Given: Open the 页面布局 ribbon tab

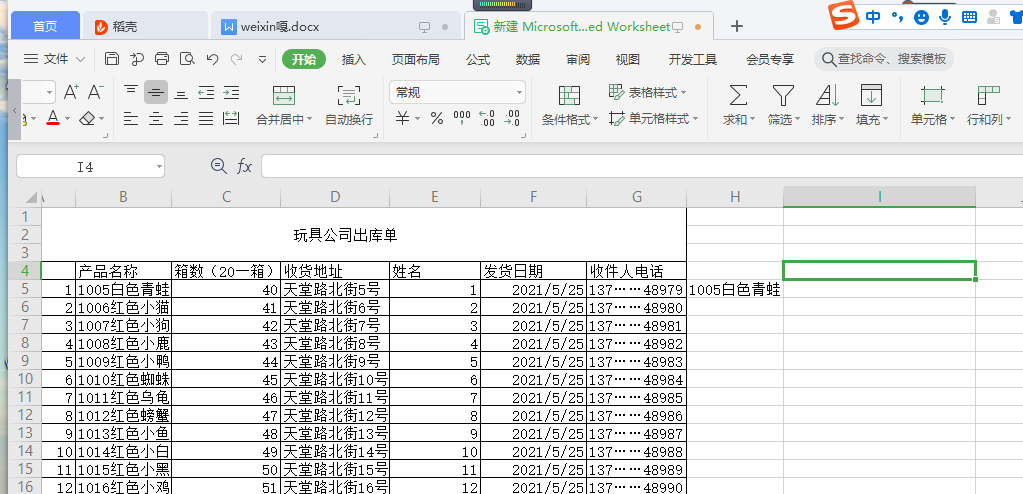Looking at the screenshot, I should [416, 59].
